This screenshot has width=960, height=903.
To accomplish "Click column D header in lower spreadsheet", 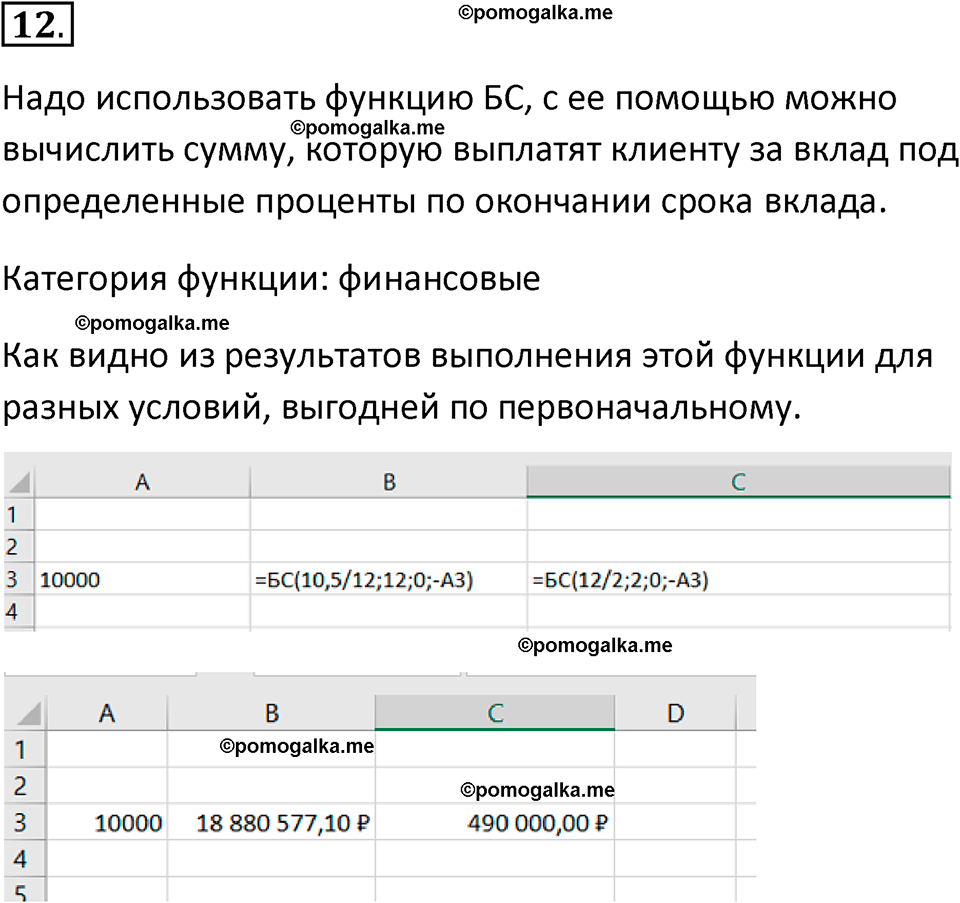I will pyautogui.click(x=675, y=713).
